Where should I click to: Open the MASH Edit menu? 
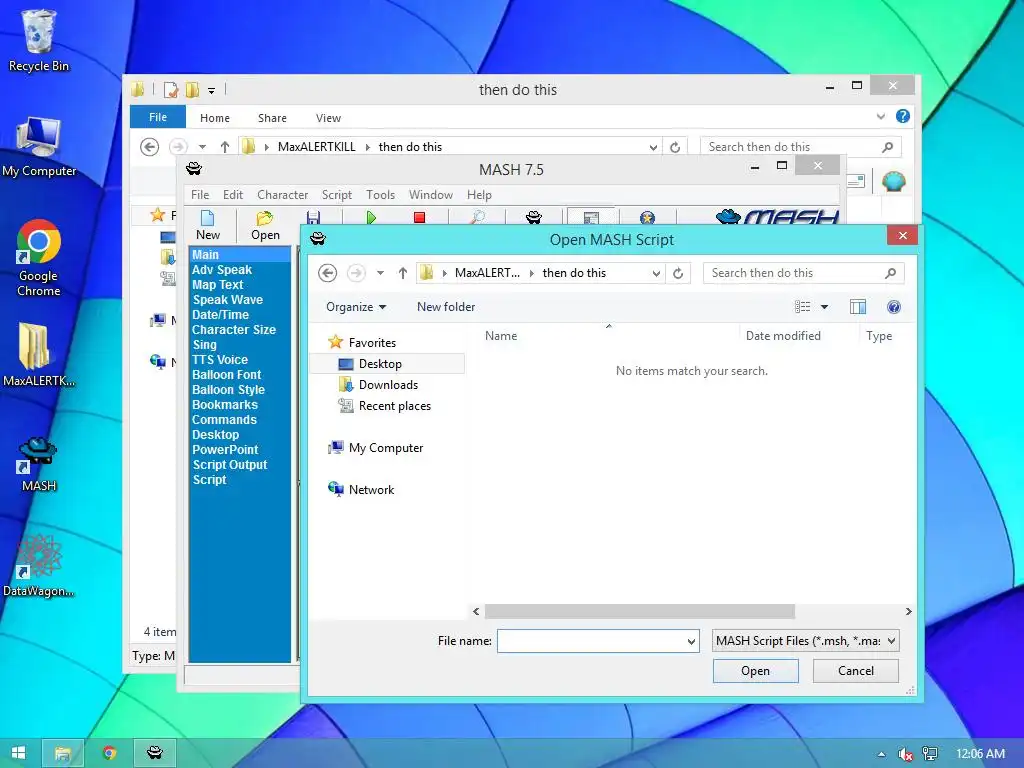tap(232, 195)
